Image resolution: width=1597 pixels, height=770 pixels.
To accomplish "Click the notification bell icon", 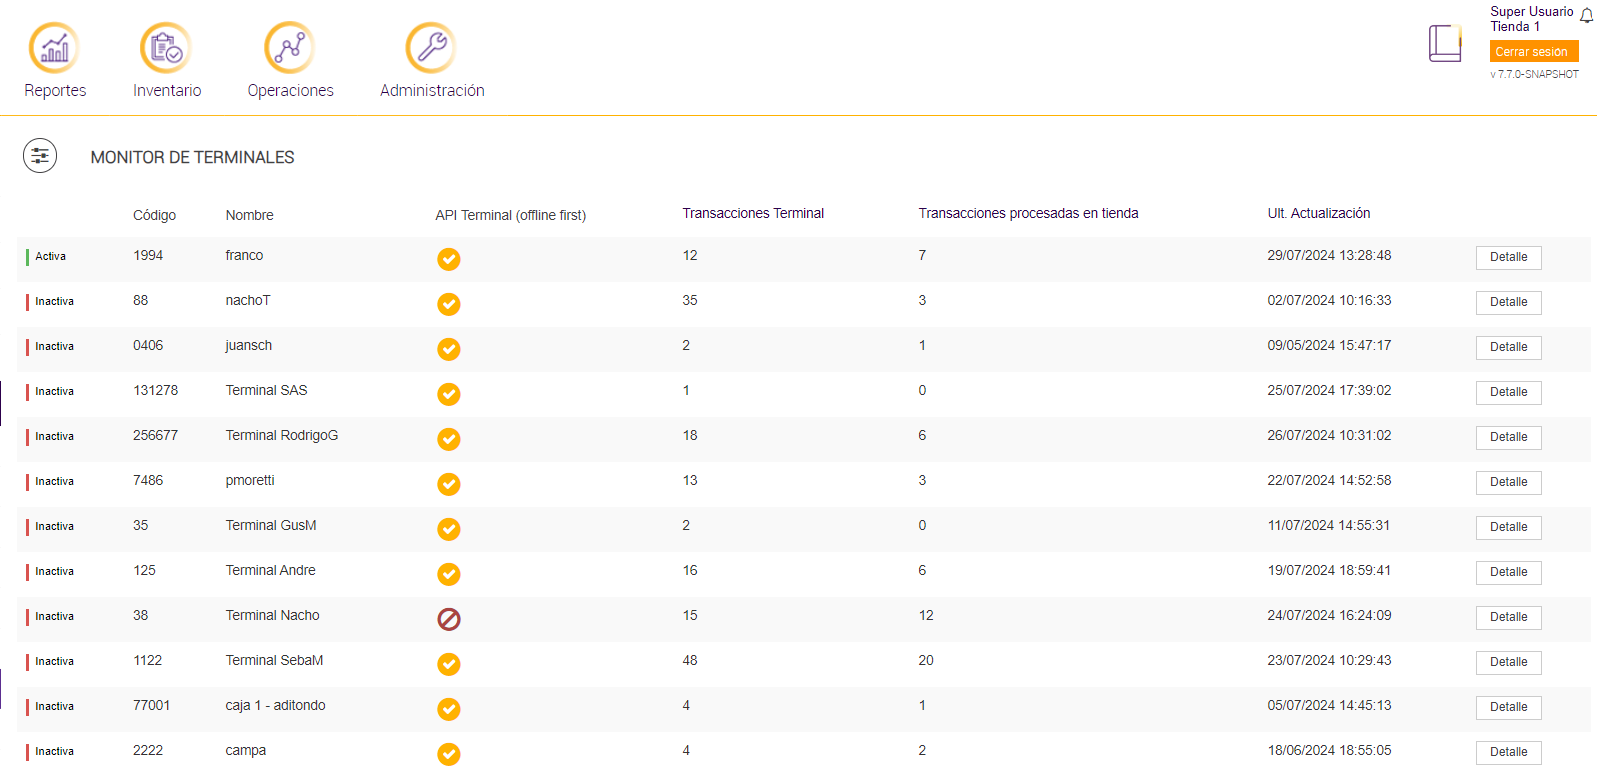I will (x=1587, y=15).
